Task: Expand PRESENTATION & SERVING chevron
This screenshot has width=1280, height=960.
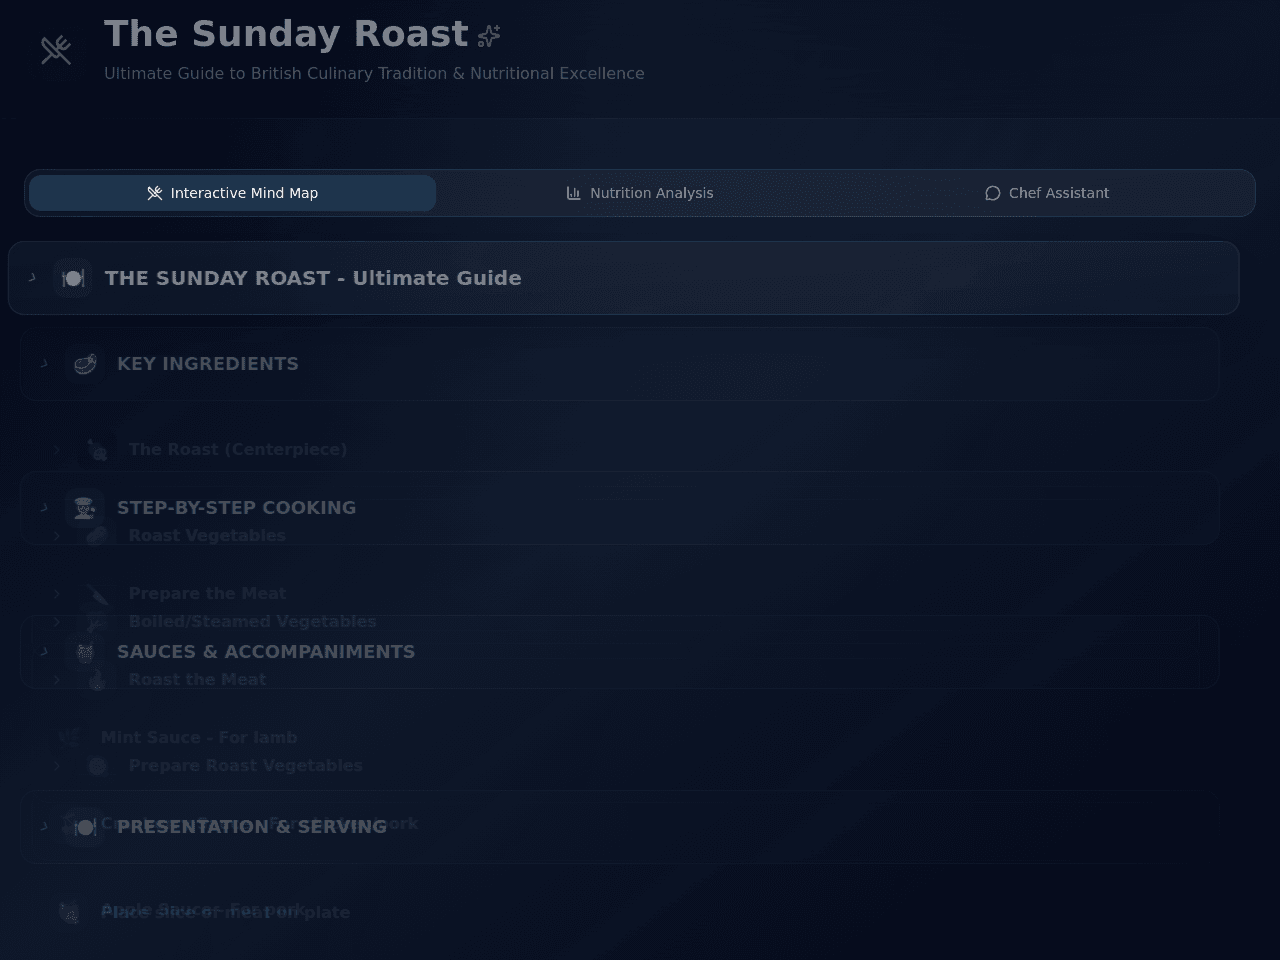Action: 44,827
